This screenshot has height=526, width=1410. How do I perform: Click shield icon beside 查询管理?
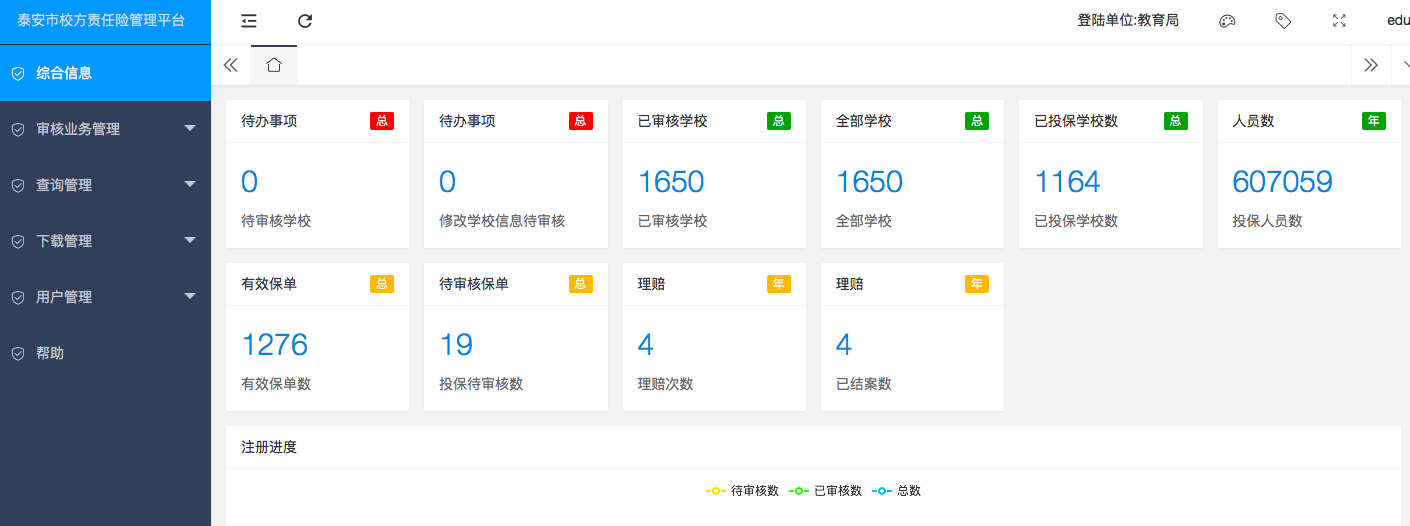(17, 185)
